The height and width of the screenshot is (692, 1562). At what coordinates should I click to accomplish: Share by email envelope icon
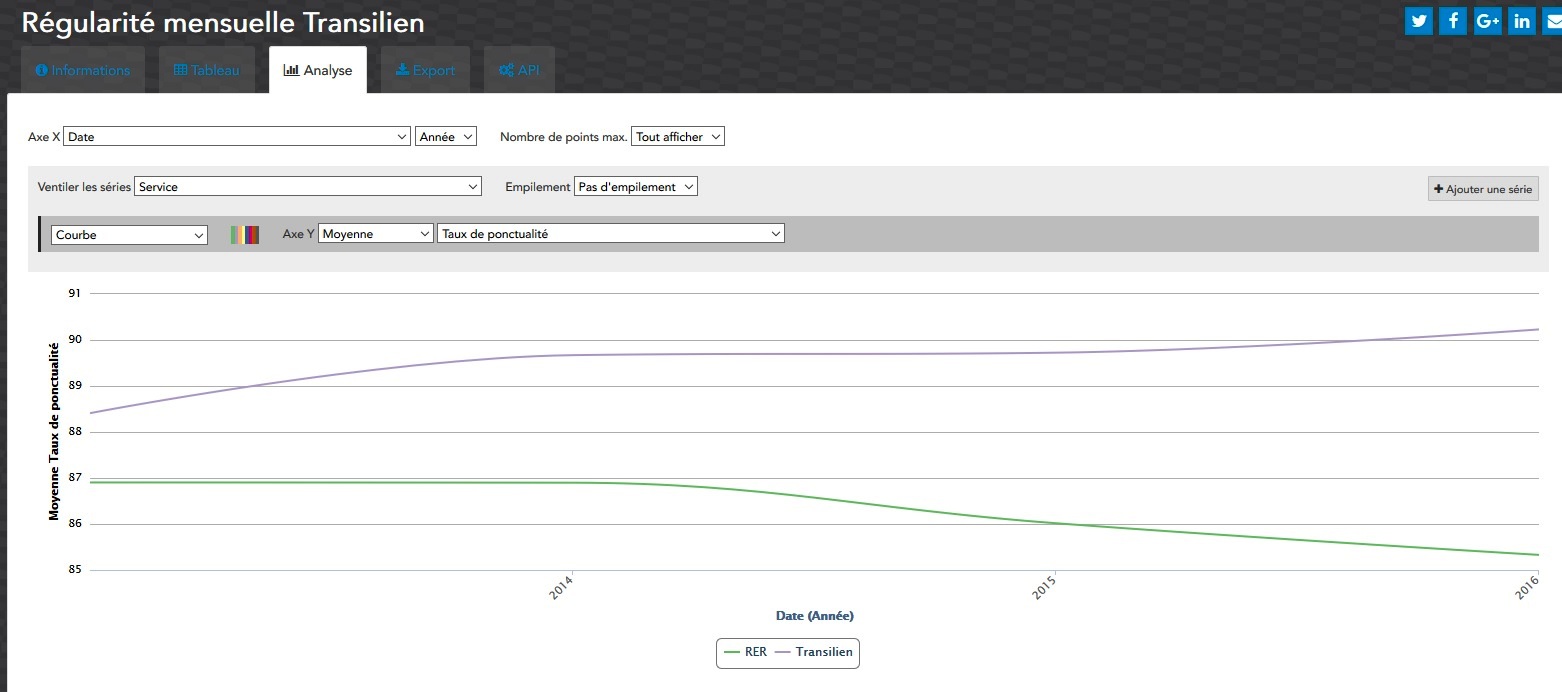click(1552, 20)
